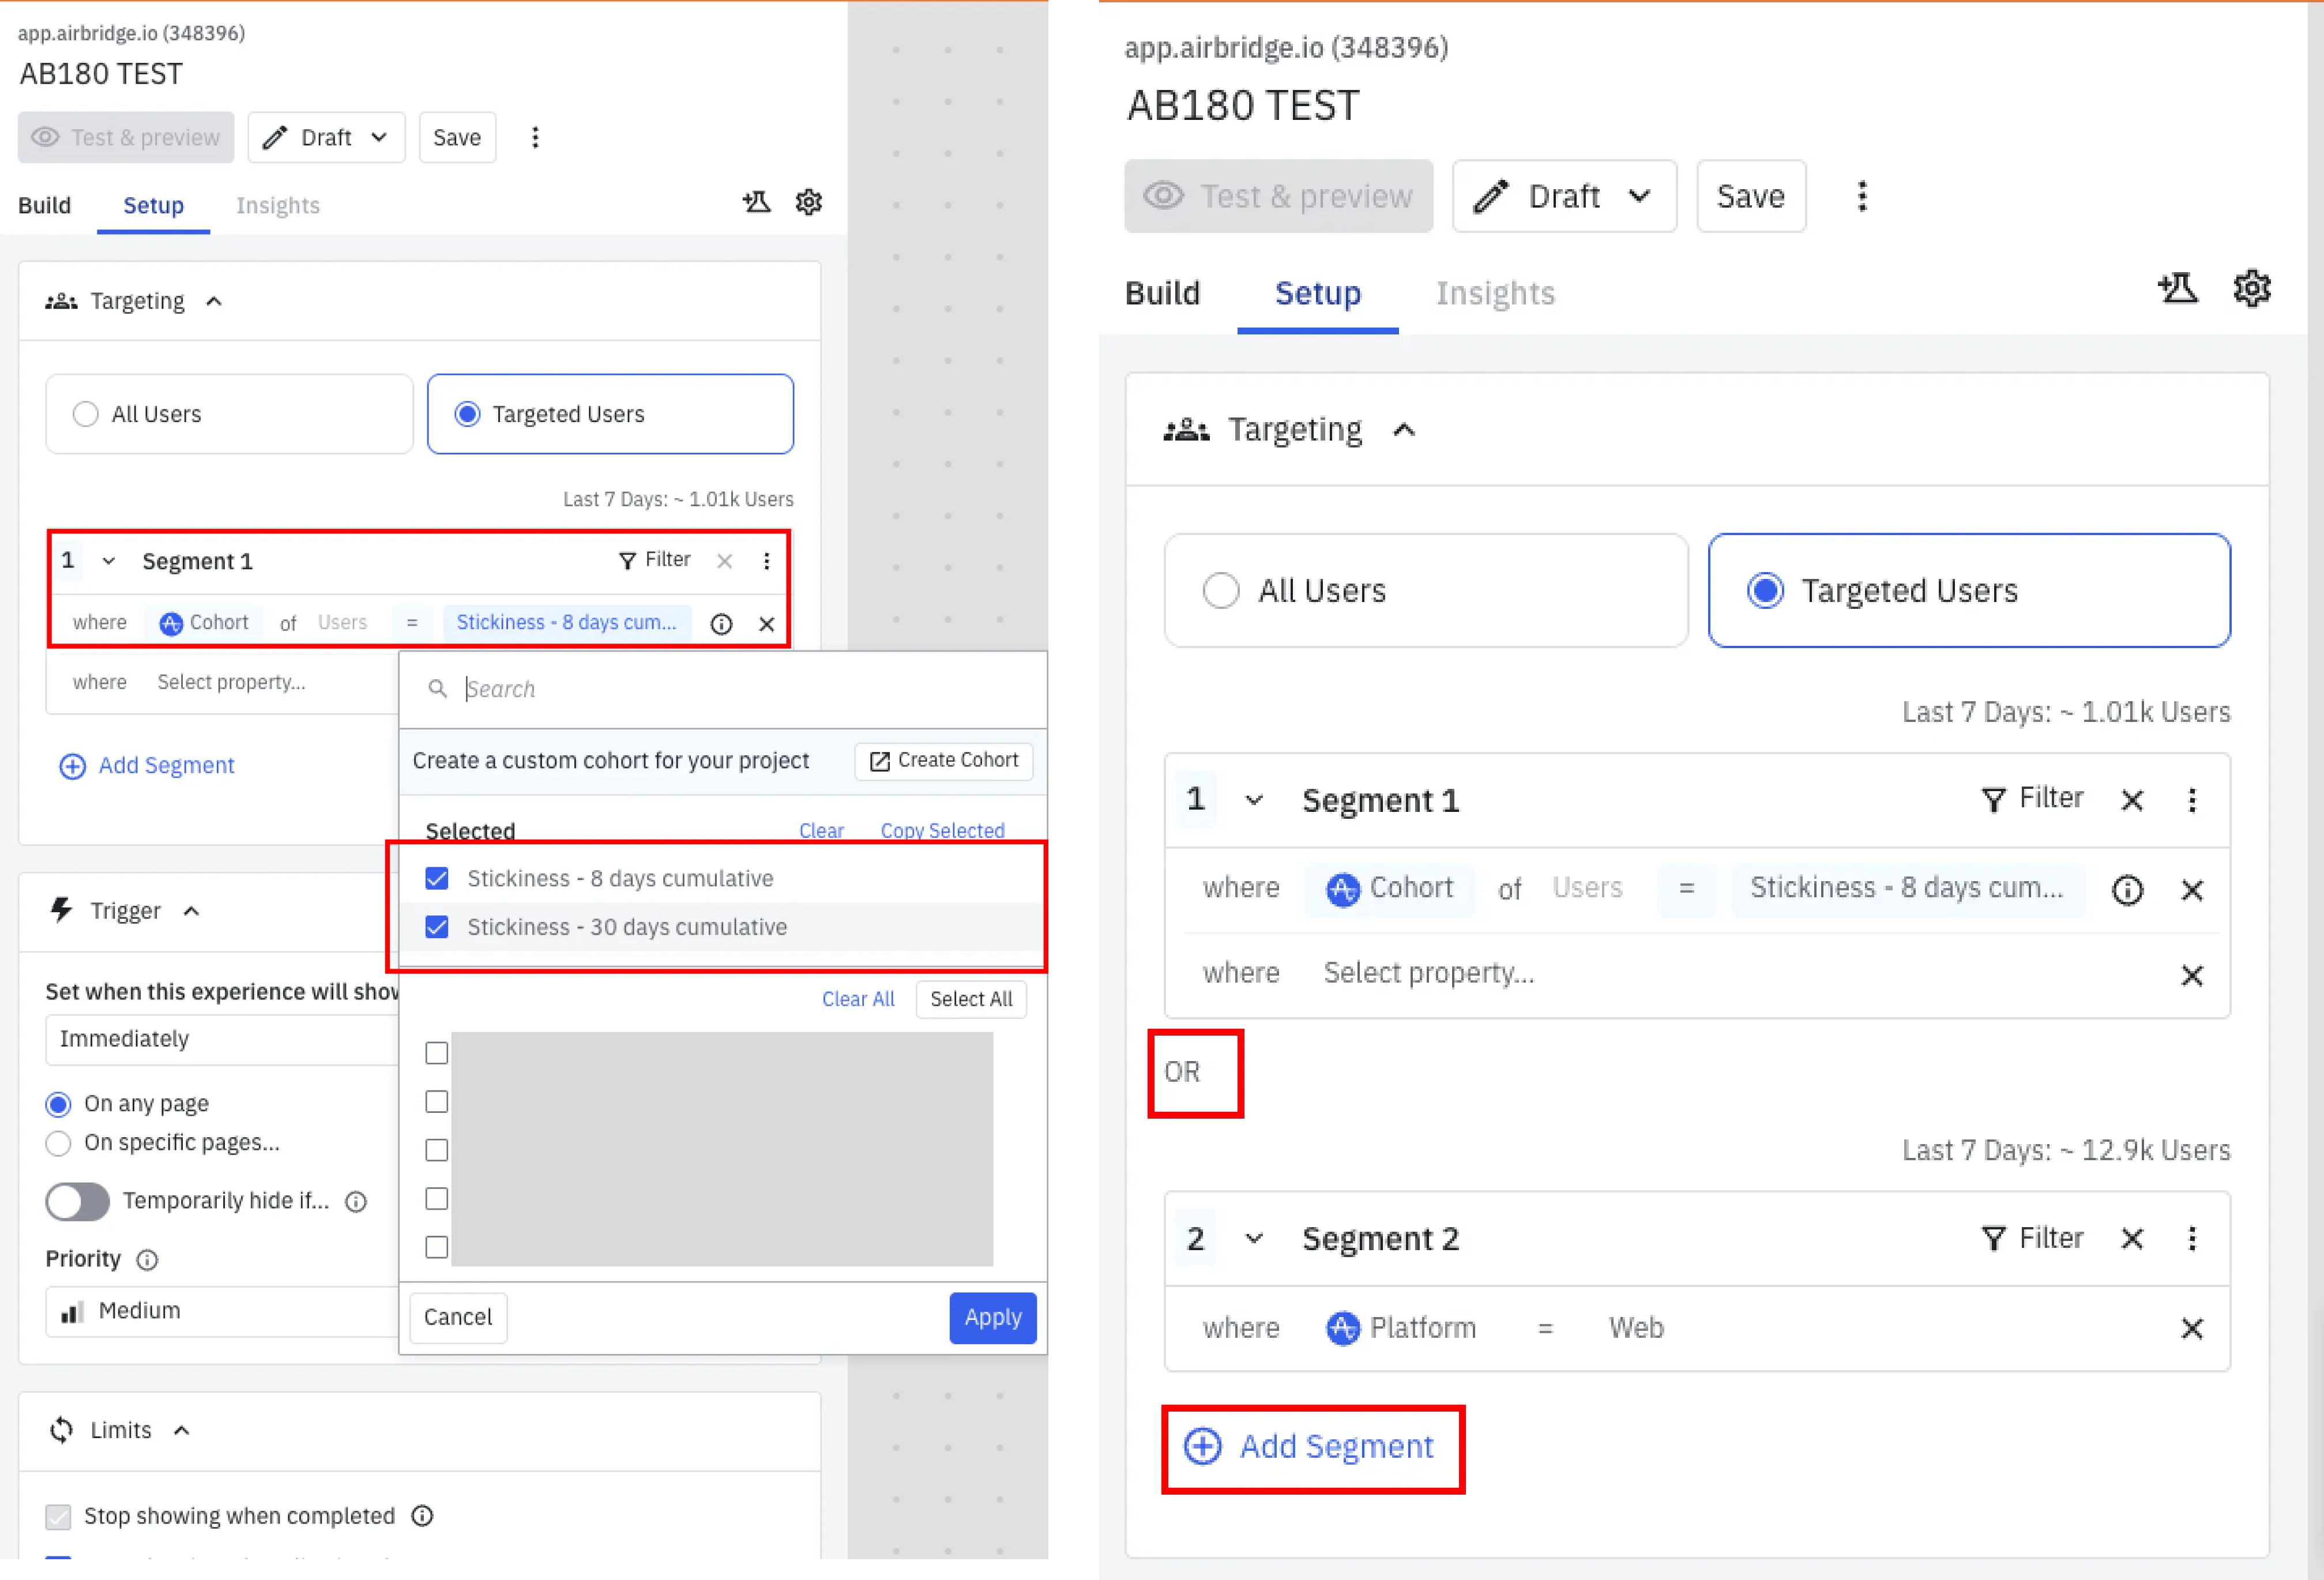Click the info icon next to Stickiness cohort in right panel
This screenshot has width=2324, height=1580.
click(x=2126, y=890)
